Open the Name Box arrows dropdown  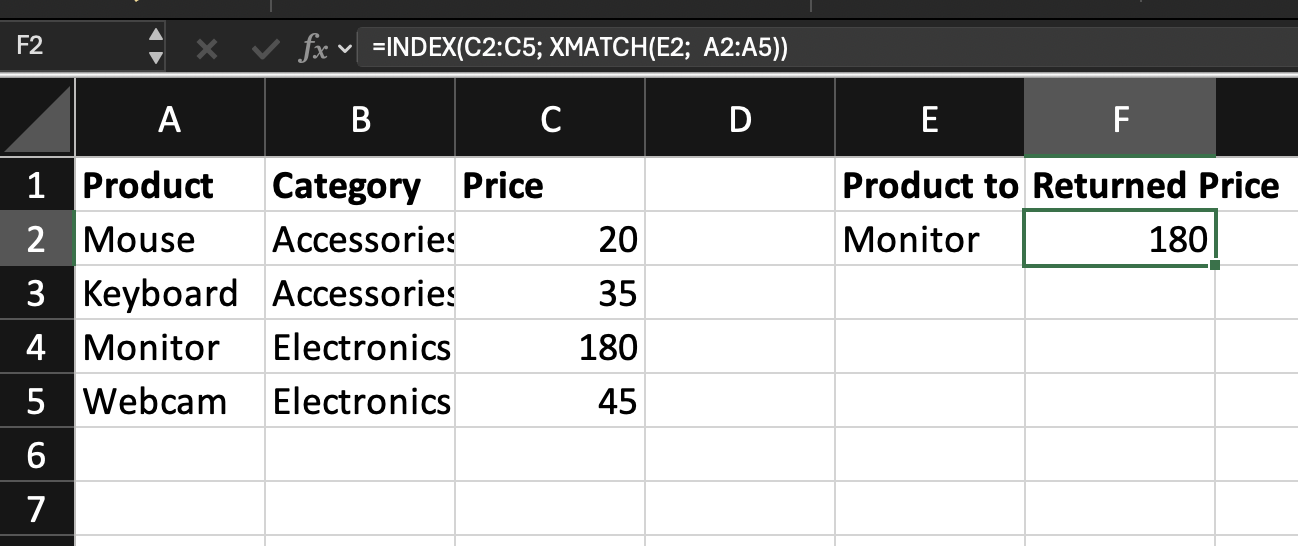[x=155, y=47]
